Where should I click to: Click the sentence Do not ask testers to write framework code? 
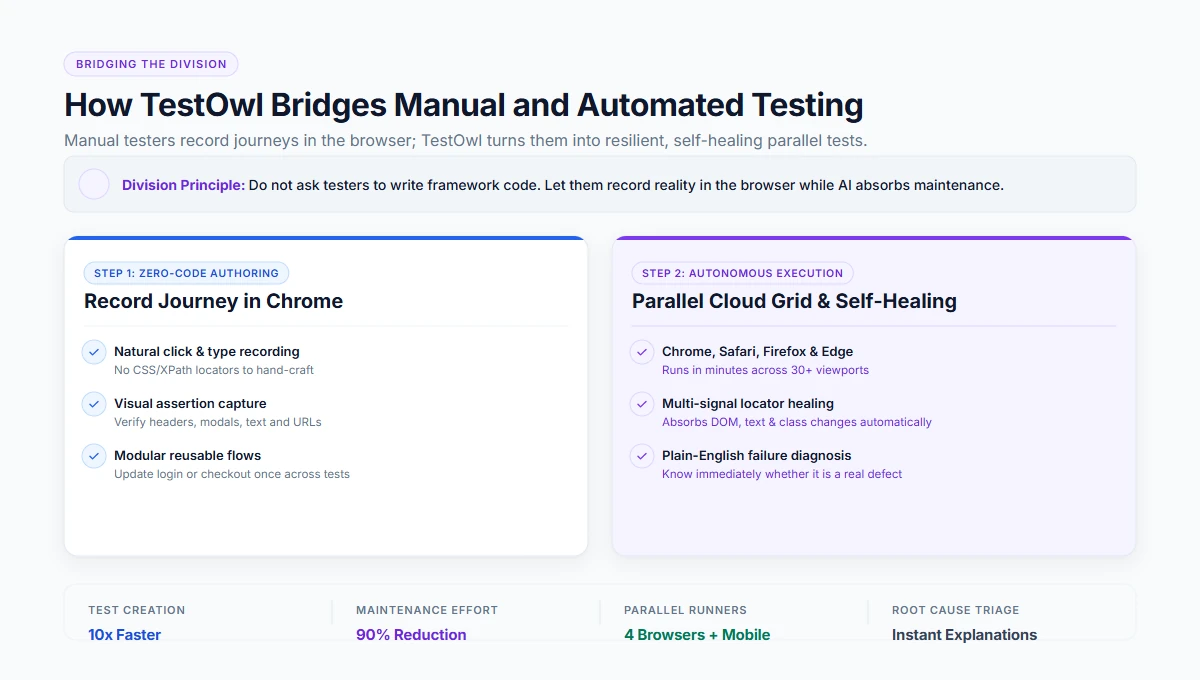coord(394,185)
